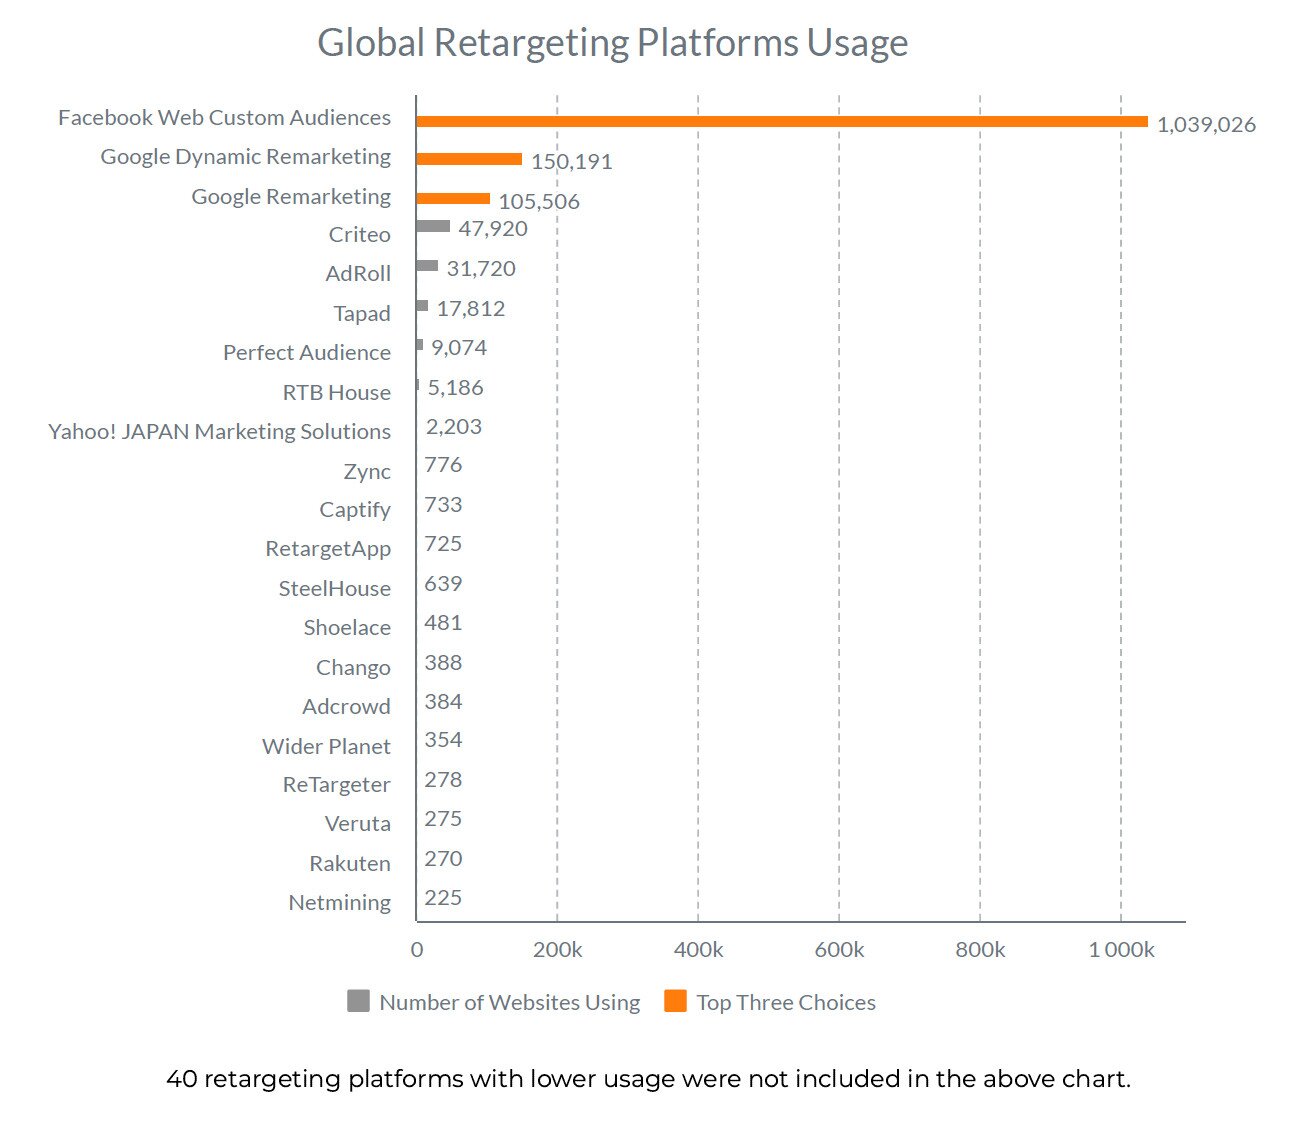Click the value label 275
1300x1142 pixels.
tap(444, 819)
